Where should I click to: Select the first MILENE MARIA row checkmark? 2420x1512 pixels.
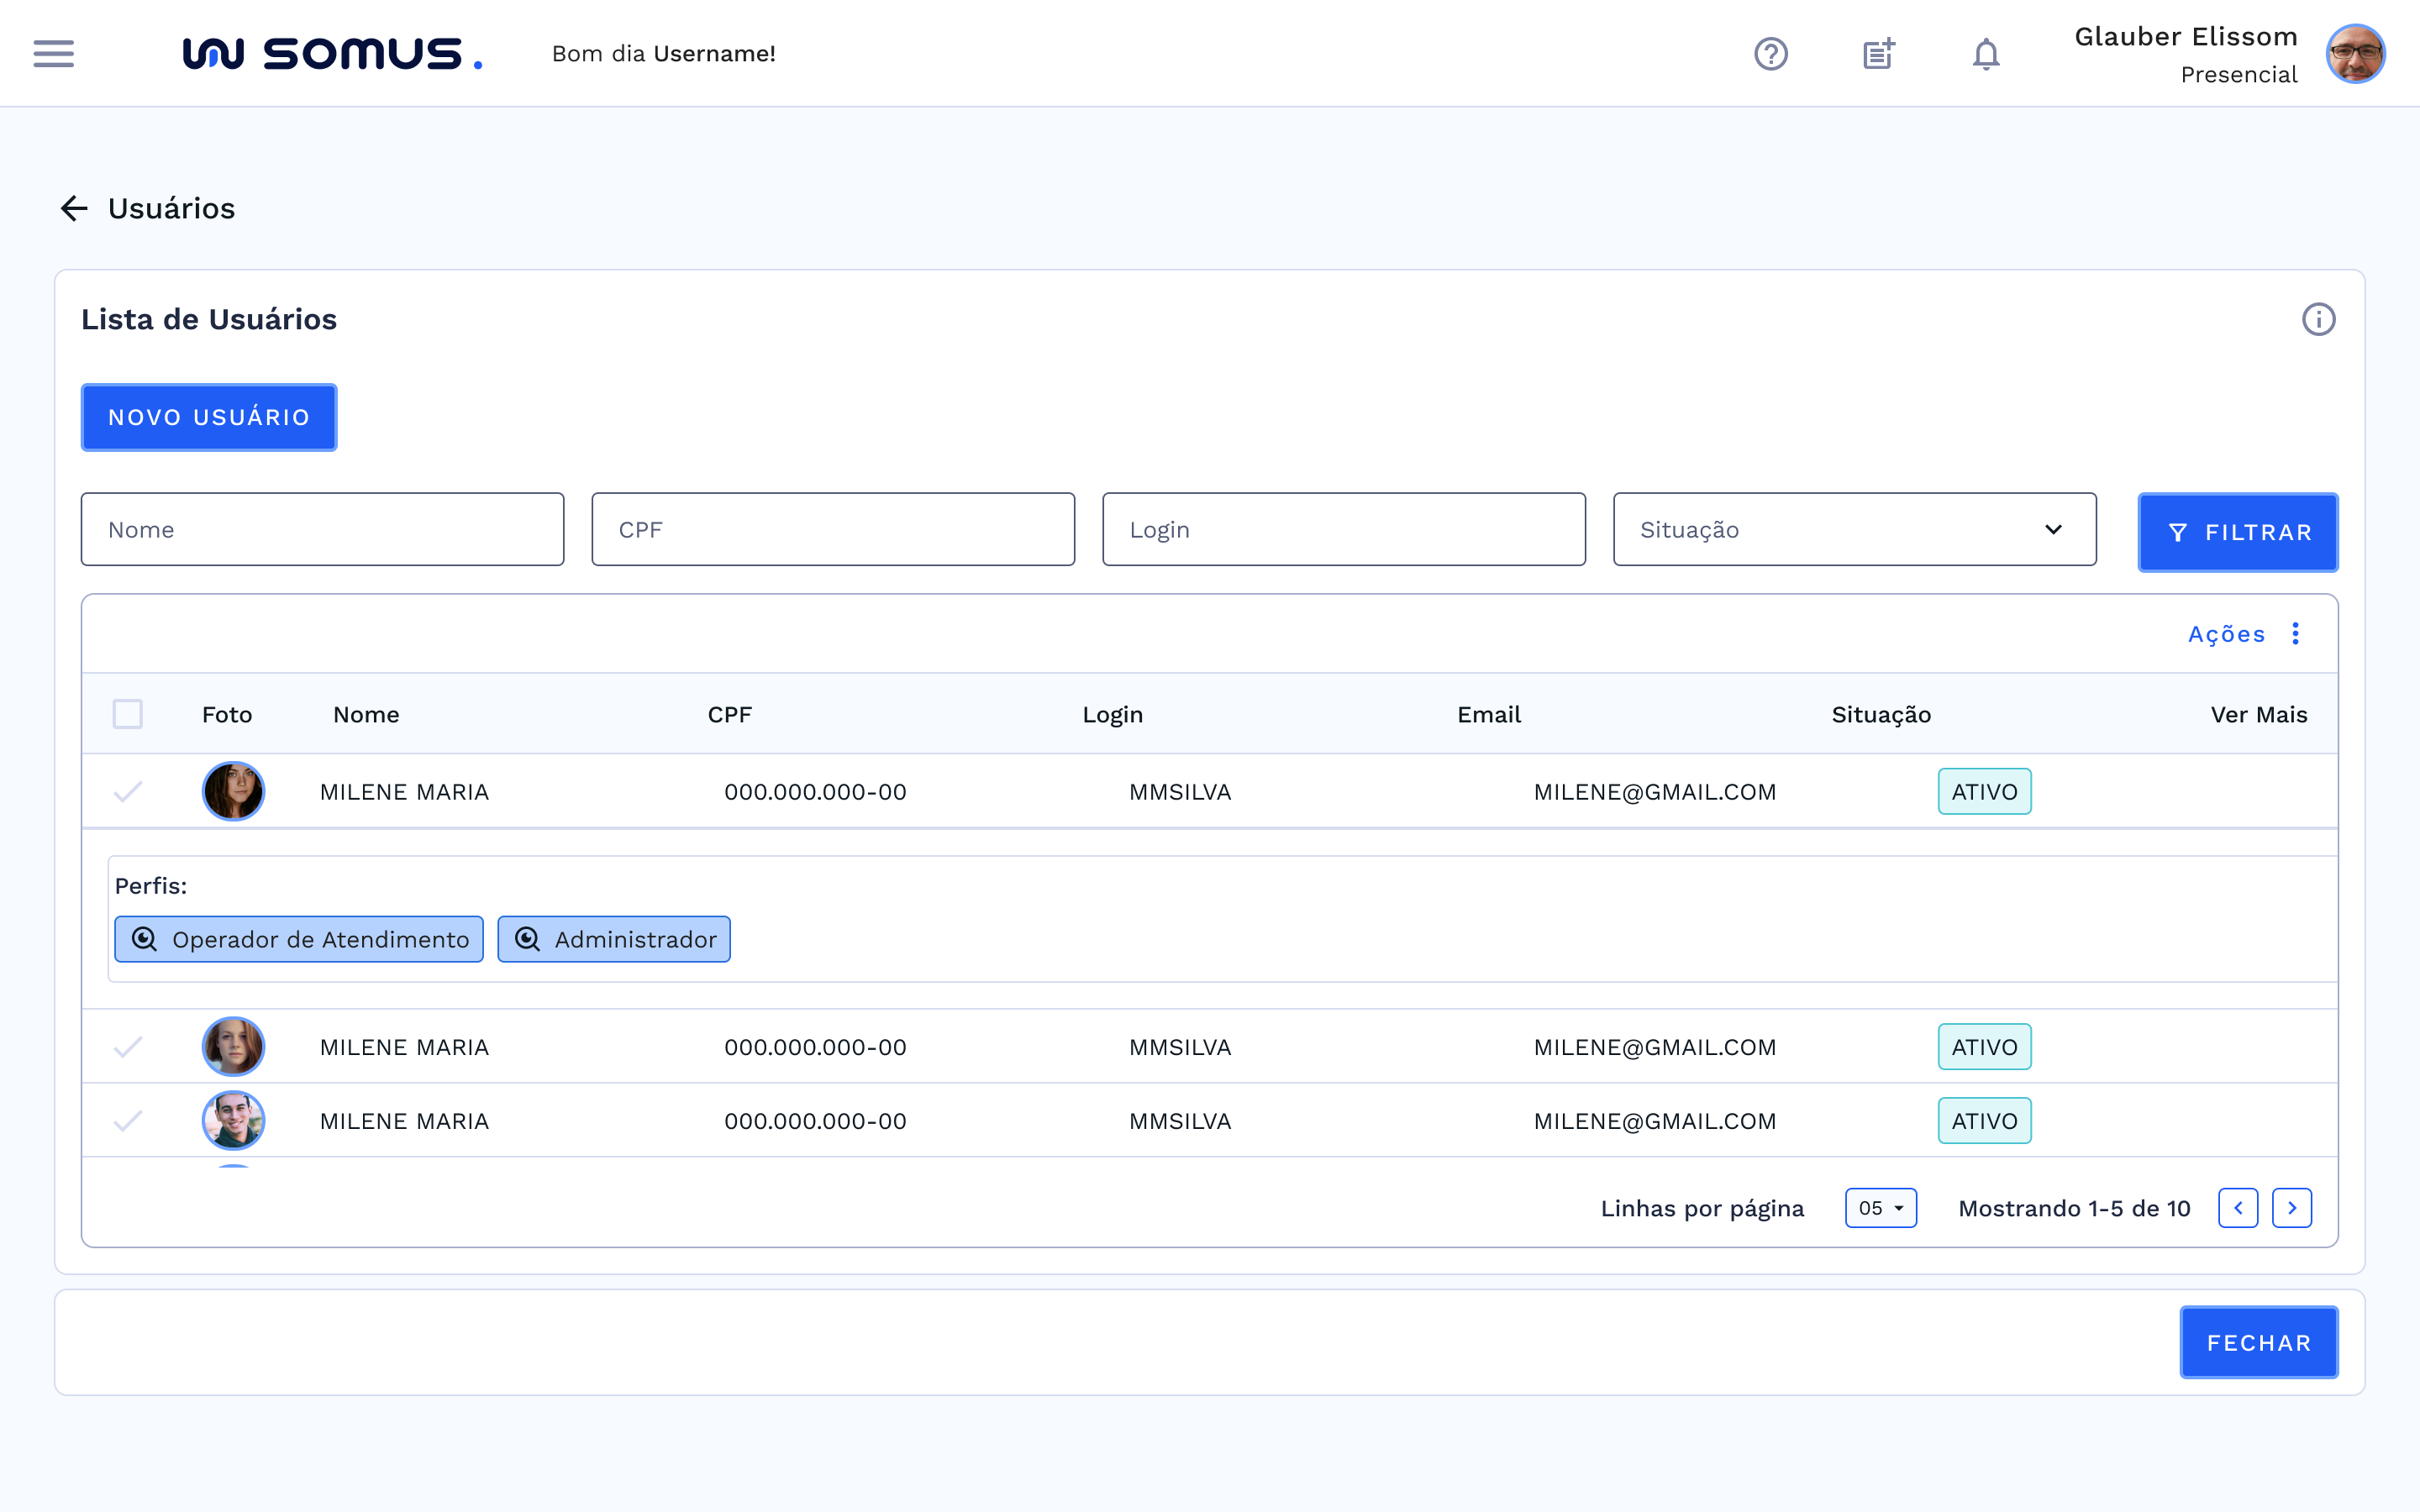(x=128, y=792)
